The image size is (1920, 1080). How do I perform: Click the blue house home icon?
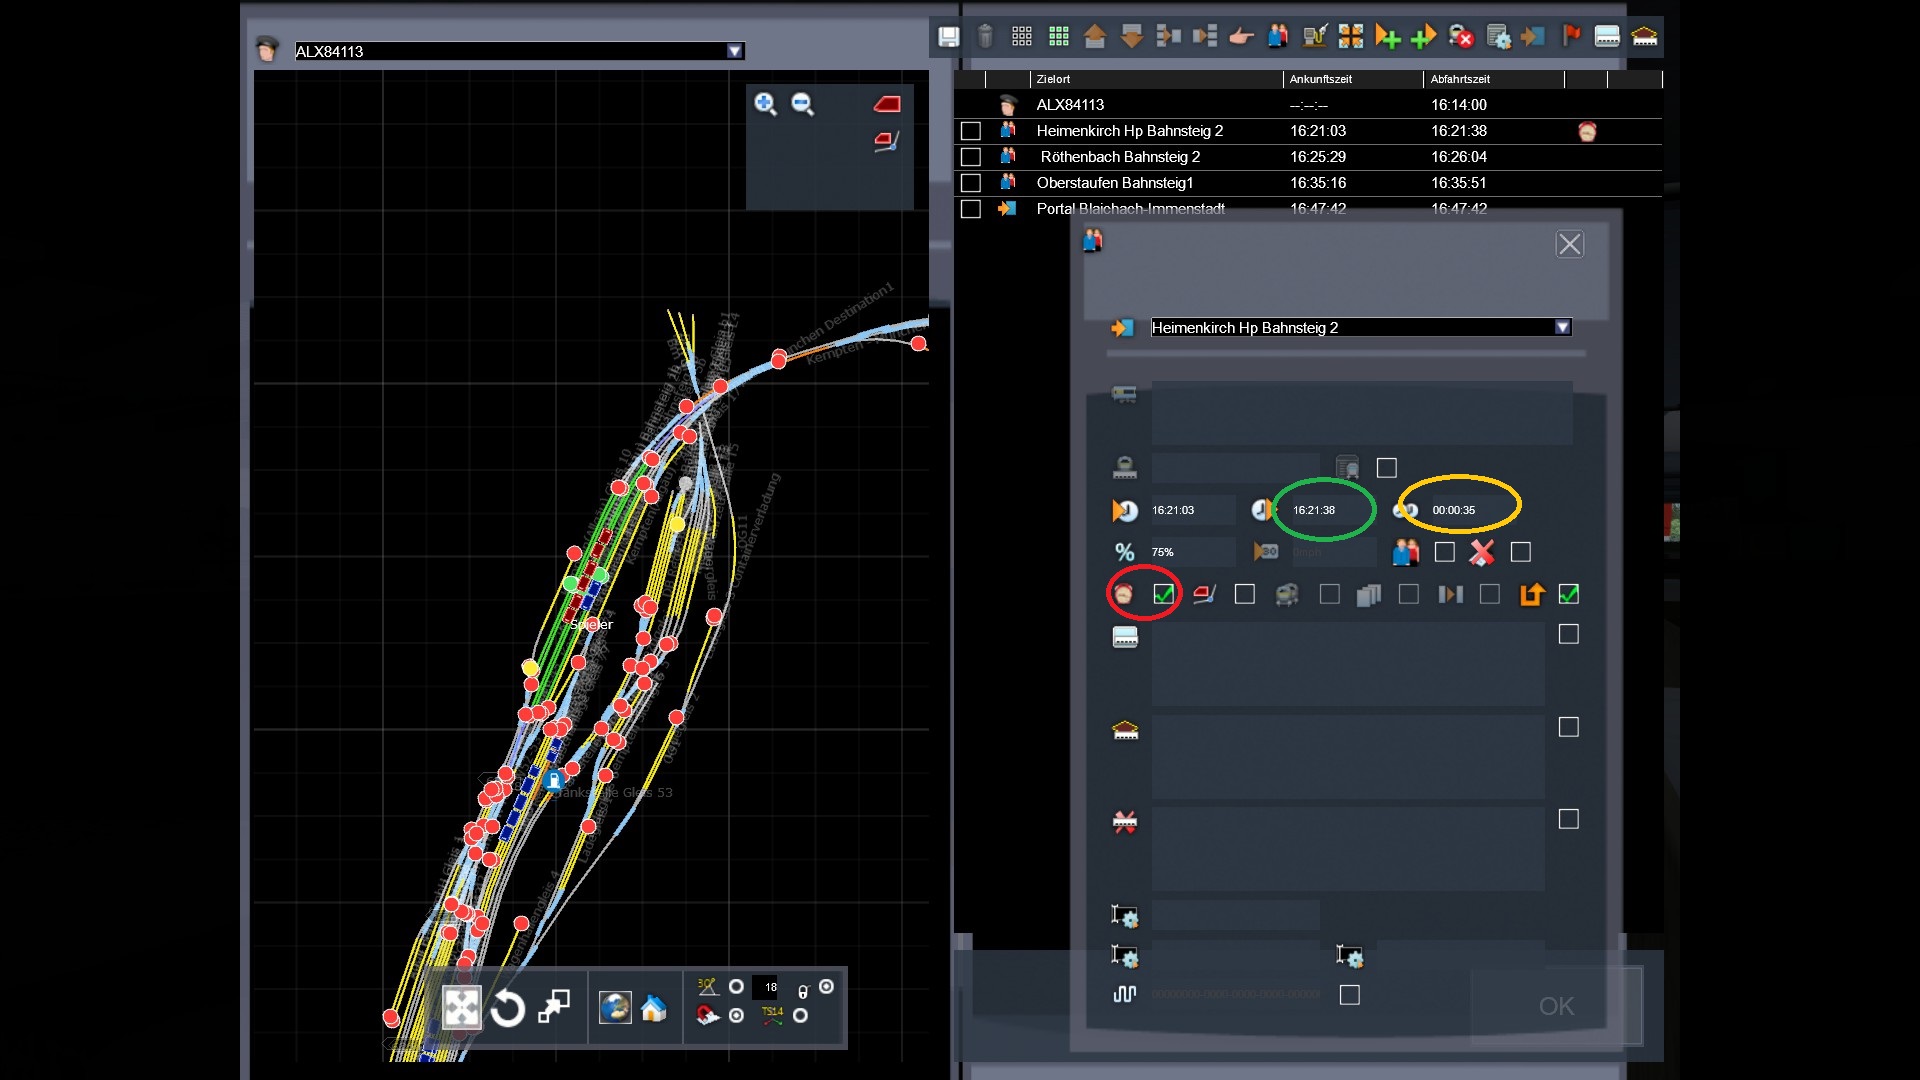[x=654, y=1008]
